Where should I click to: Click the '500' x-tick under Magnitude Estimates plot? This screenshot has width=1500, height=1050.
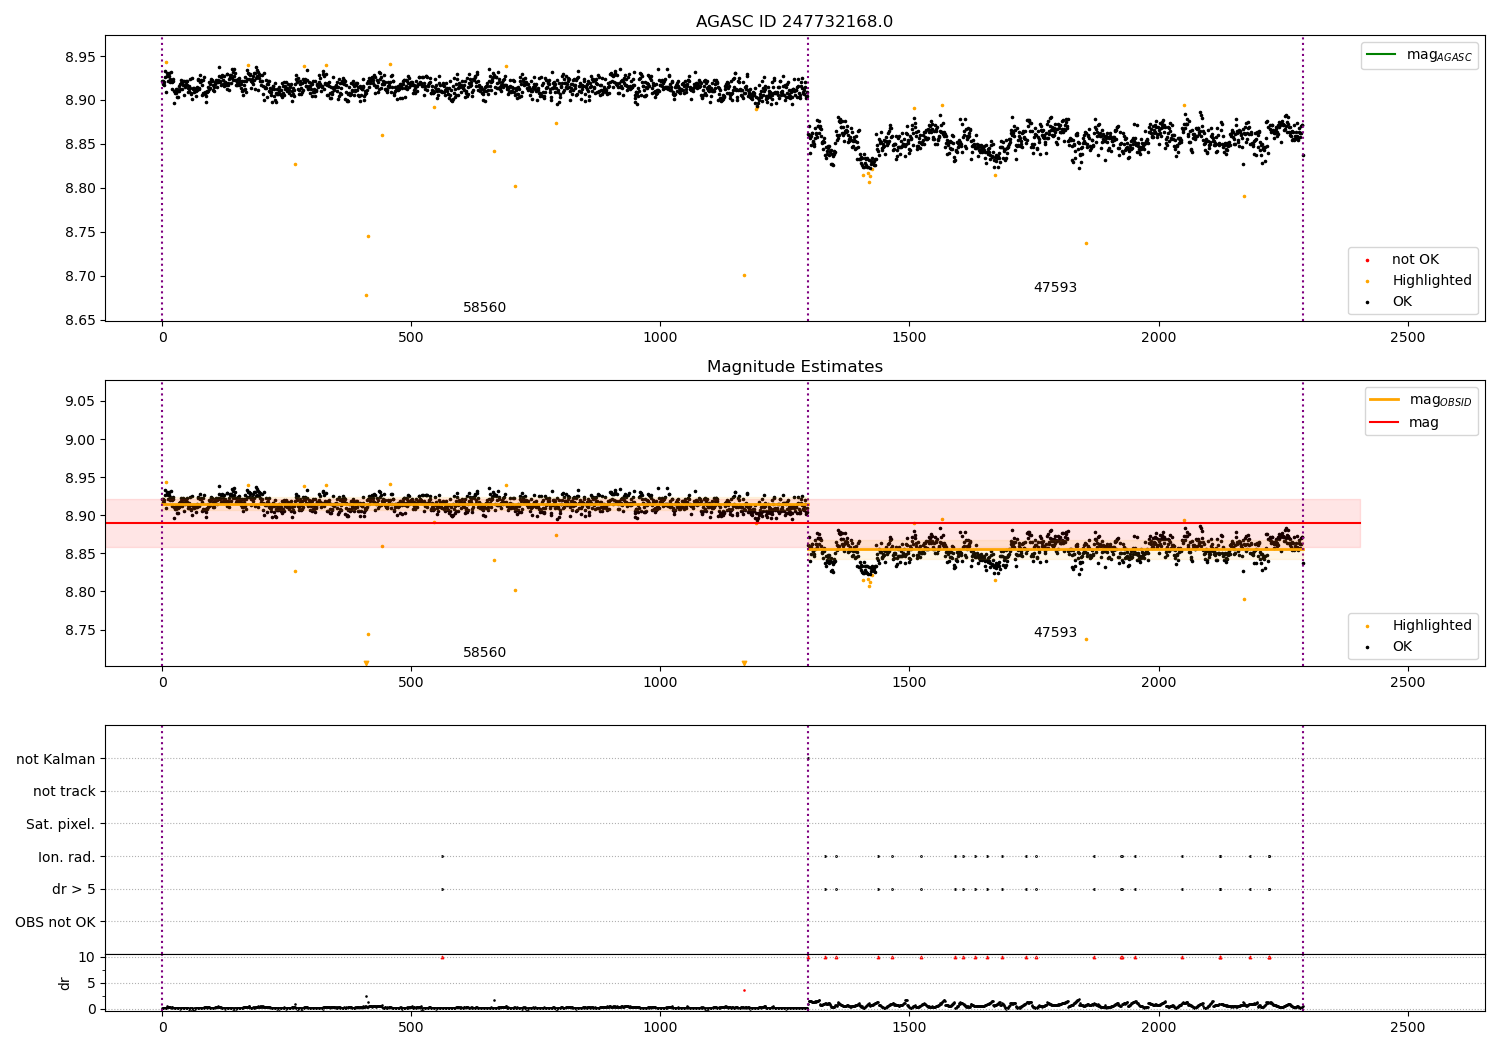click(411, 682)
